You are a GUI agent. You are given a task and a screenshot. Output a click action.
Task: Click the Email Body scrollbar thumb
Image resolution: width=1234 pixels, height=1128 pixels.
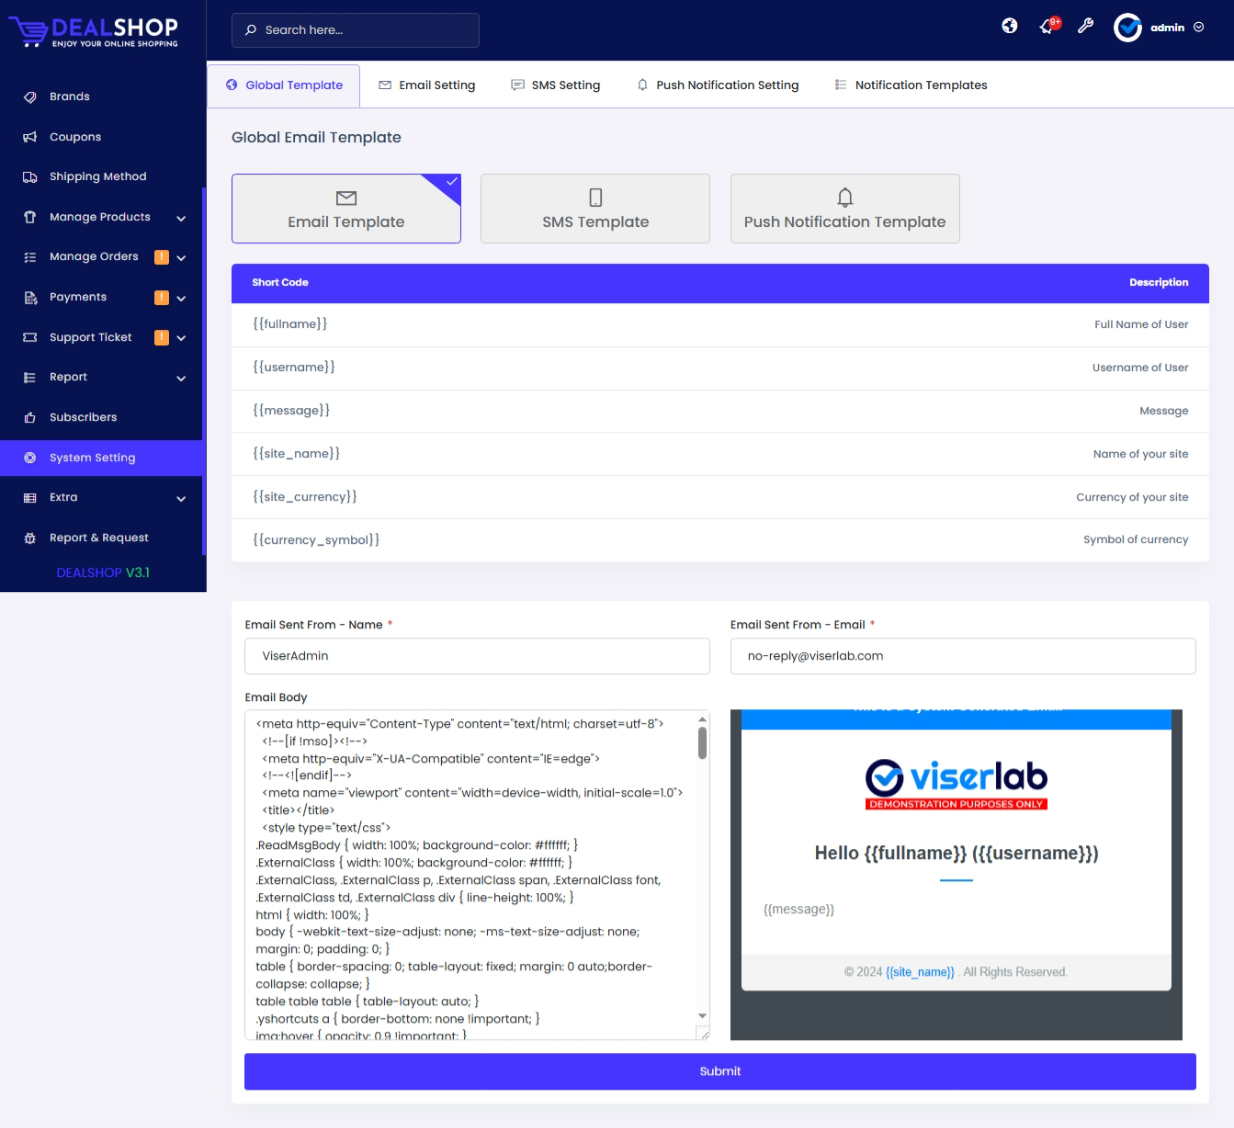click(x=702, y=743)
